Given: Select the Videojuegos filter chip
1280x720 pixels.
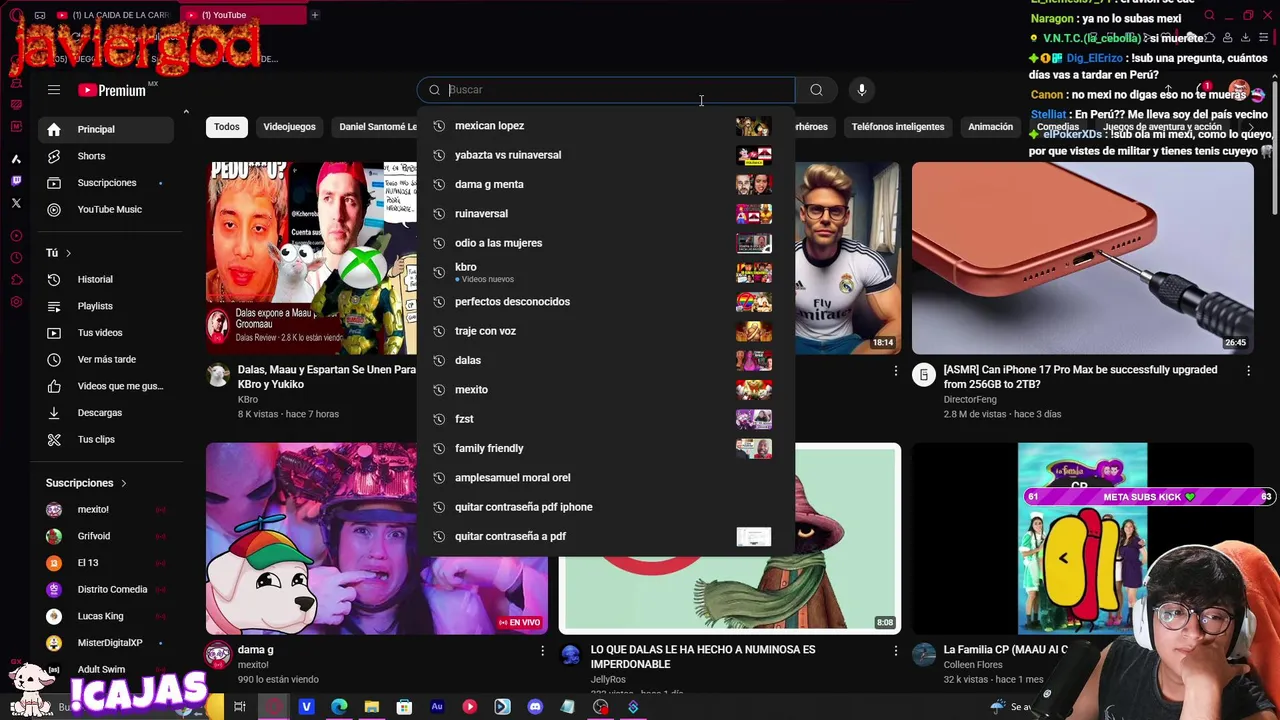Looking at the screenshot, I should click(x=289, y=127).
